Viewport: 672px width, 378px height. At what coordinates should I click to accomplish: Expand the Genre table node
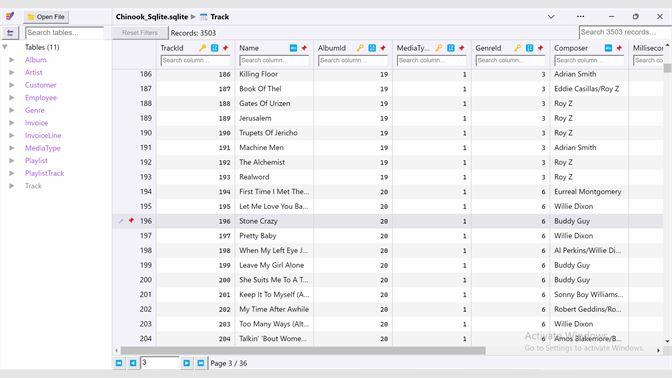(x=12, y=110)
